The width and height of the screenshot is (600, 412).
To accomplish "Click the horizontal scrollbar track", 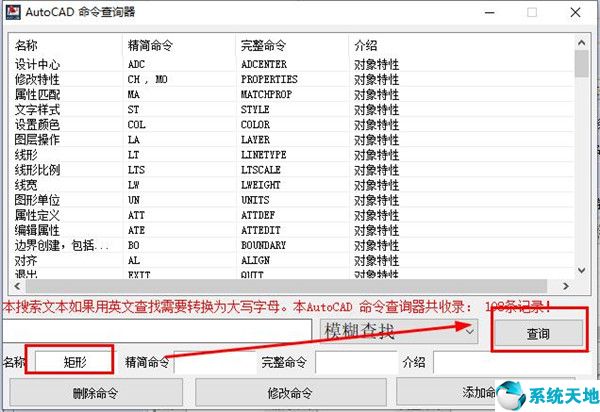I will tap(286, 286).
